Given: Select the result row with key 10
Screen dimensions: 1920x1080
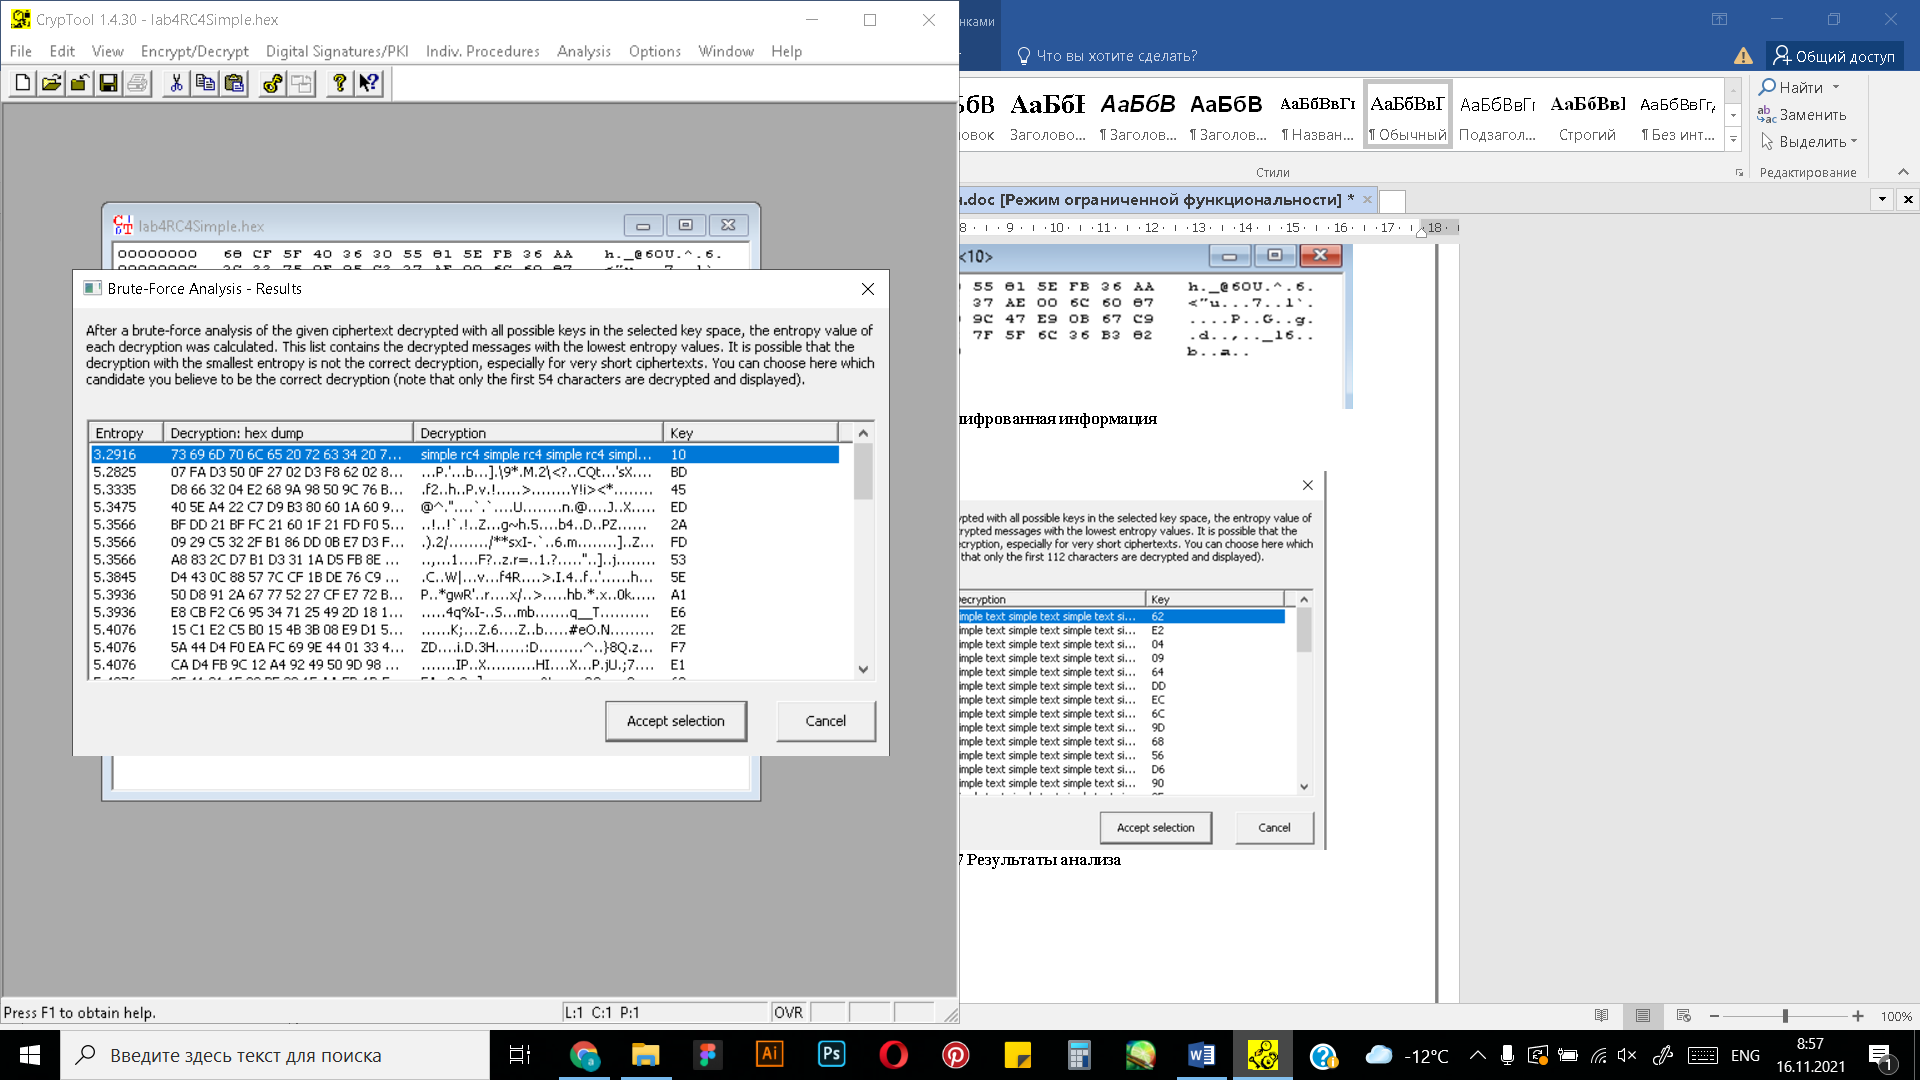Looking at the screenshot, I should pyautogui.click(x=465, y=455).
